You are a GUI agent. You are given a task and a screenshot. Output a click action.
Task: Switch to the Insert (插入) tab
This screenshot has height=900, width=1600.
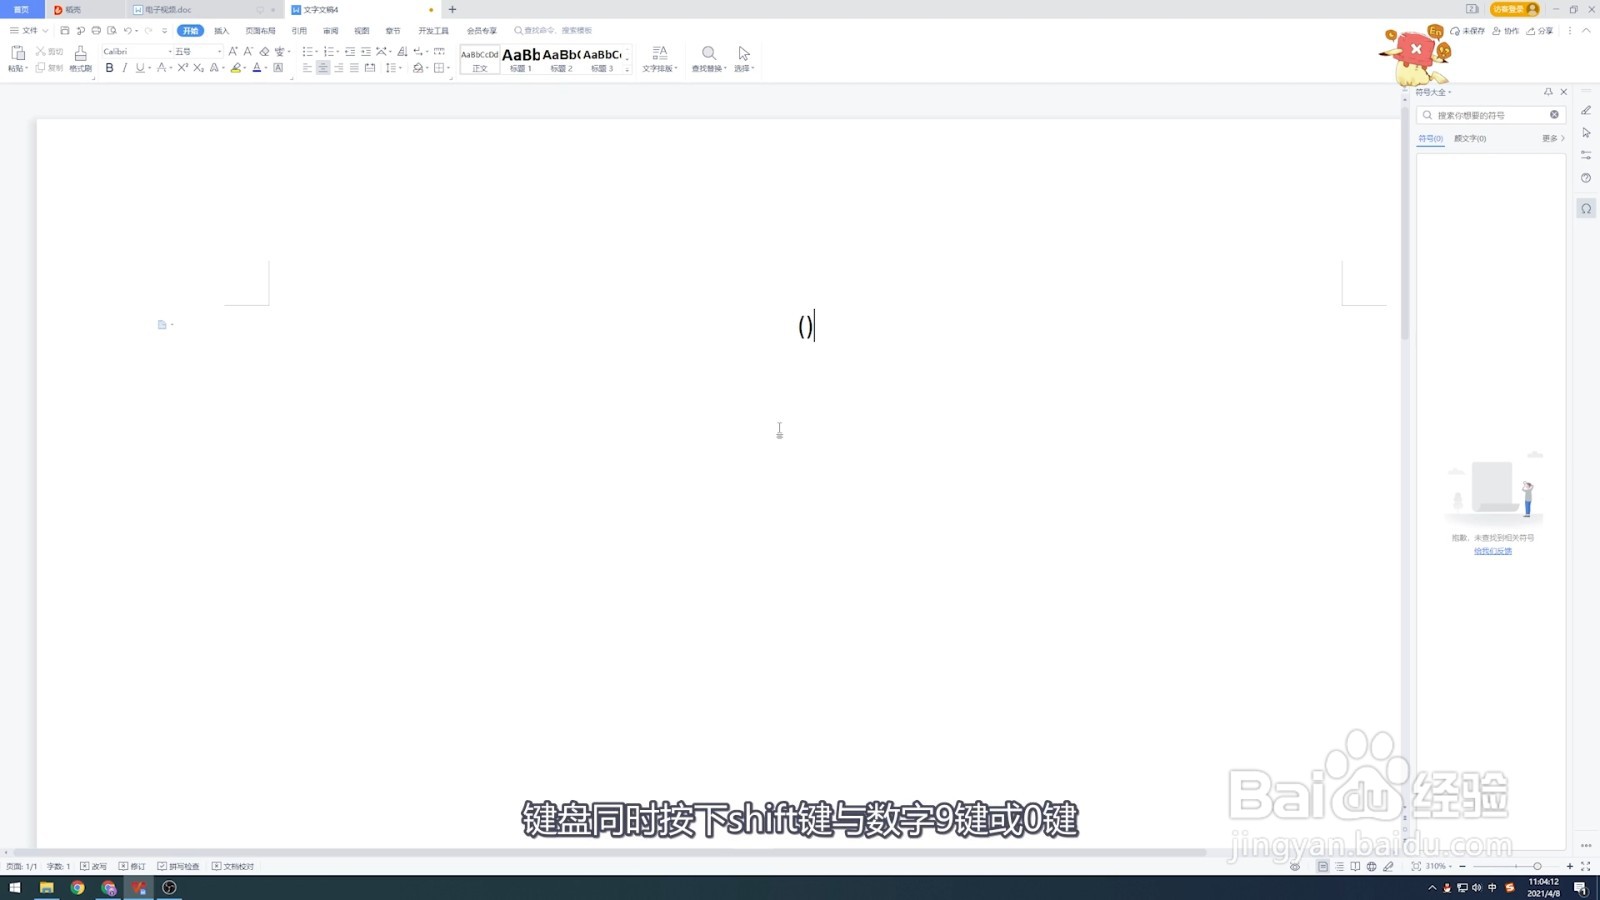(x=221, y=30)
